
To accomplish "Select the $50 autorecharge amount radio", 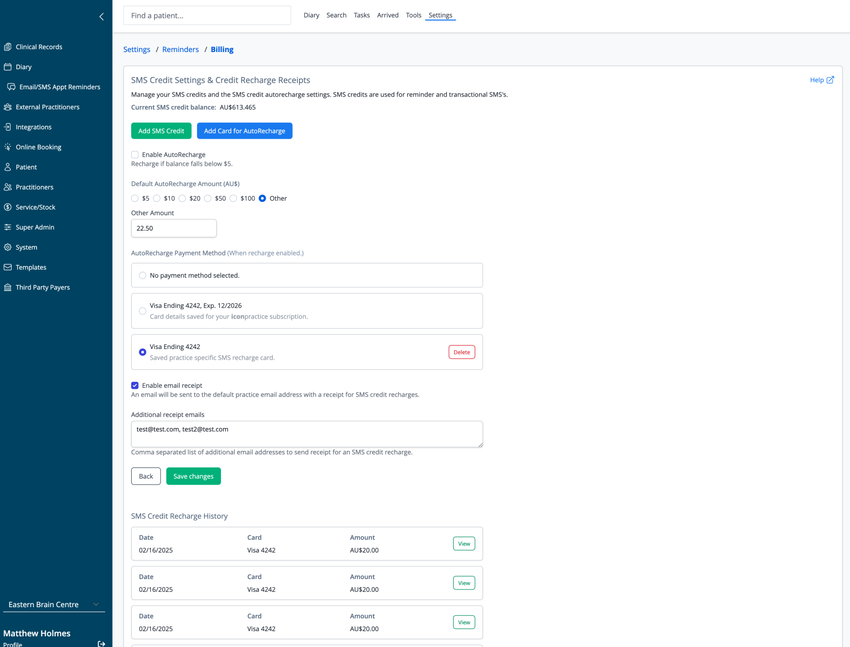I will pos(208,198).
